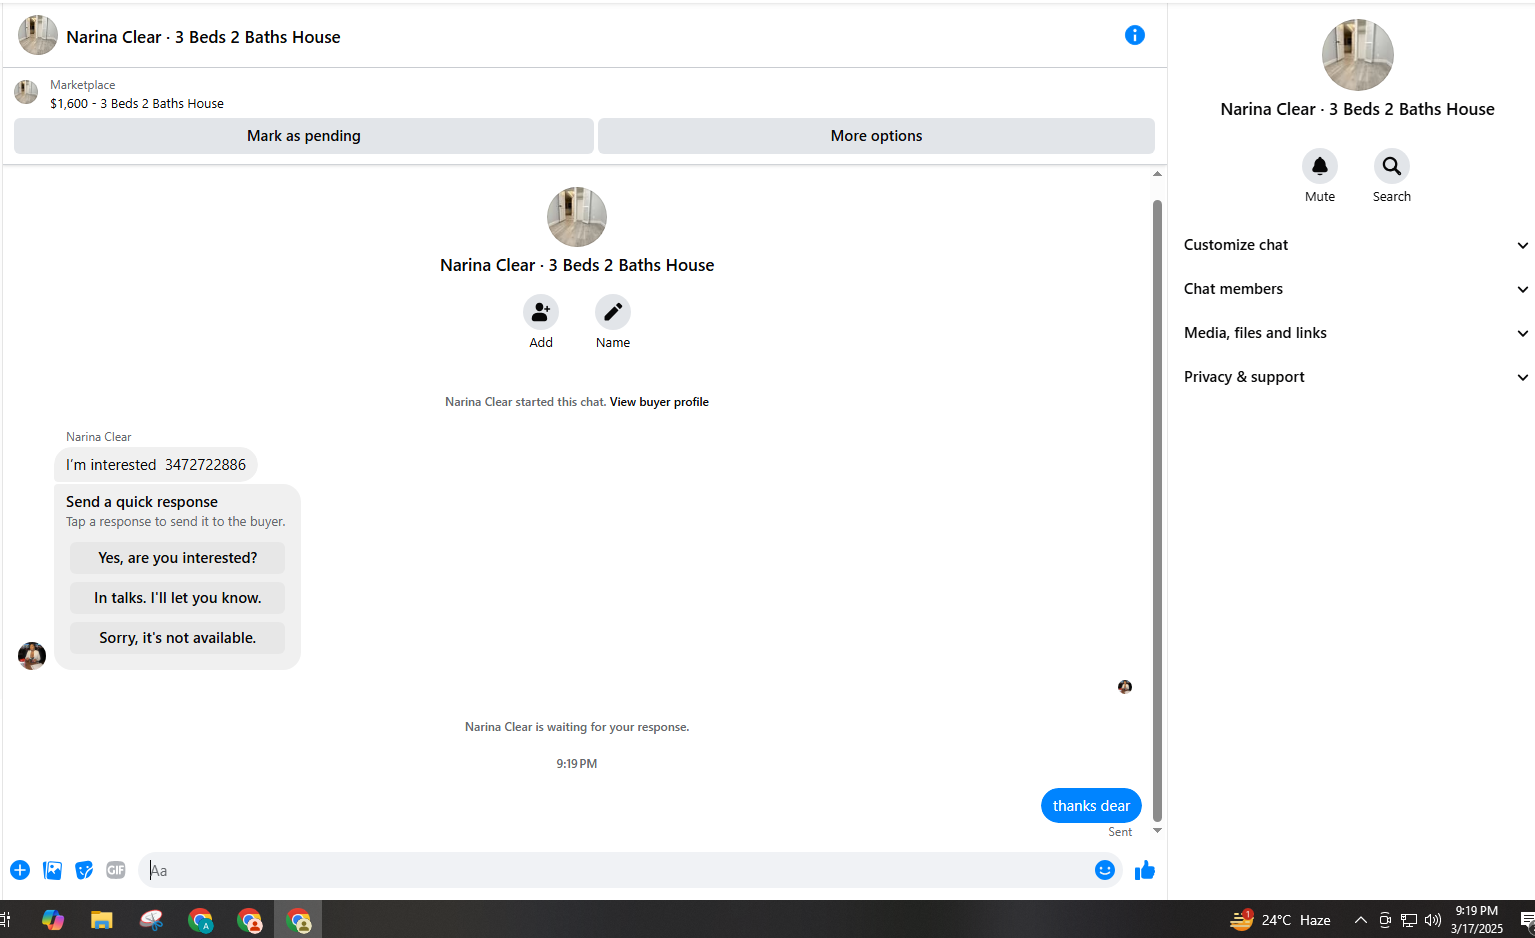This screenshot has height=938, width=1535.
Task: Send quick reply "Yes, are you interested?"
Action: (177, 558)
